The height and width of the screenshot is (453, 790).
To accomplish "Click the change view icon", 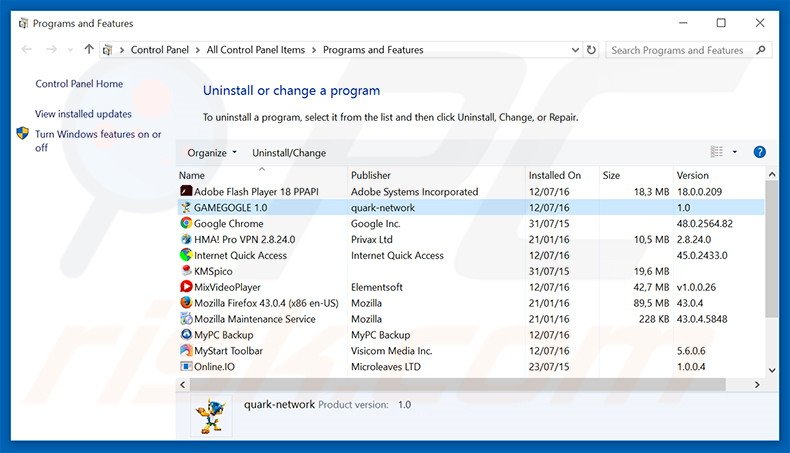I will click(x=716, y=152).
